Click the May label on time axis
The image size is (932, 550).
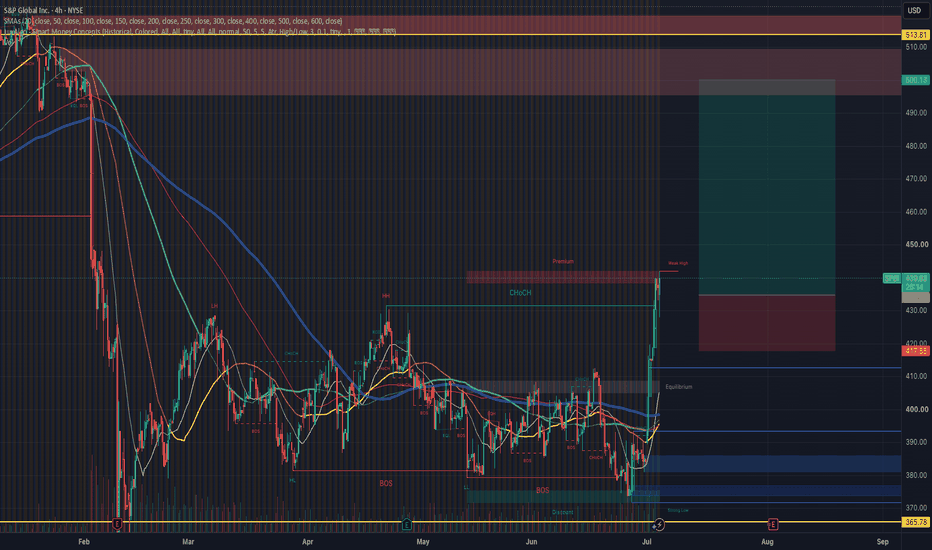tap(423, 542)
